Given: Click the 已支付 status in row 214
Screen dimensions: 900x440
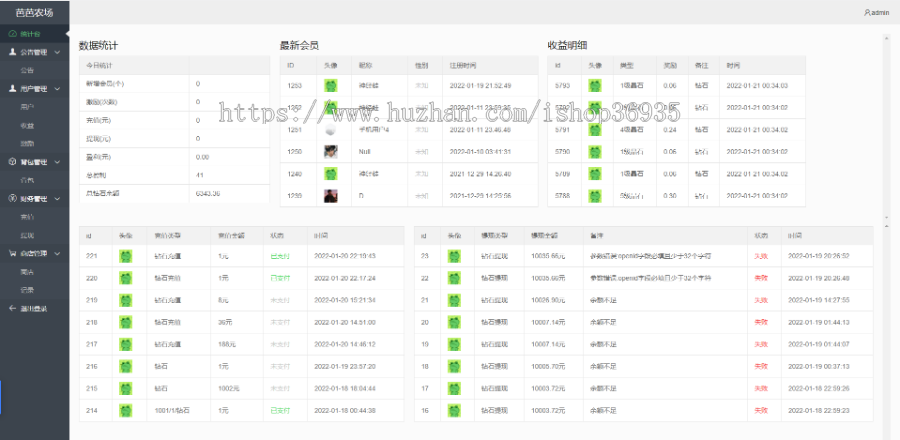Looking at the screenshot, I should pos(280,411).
